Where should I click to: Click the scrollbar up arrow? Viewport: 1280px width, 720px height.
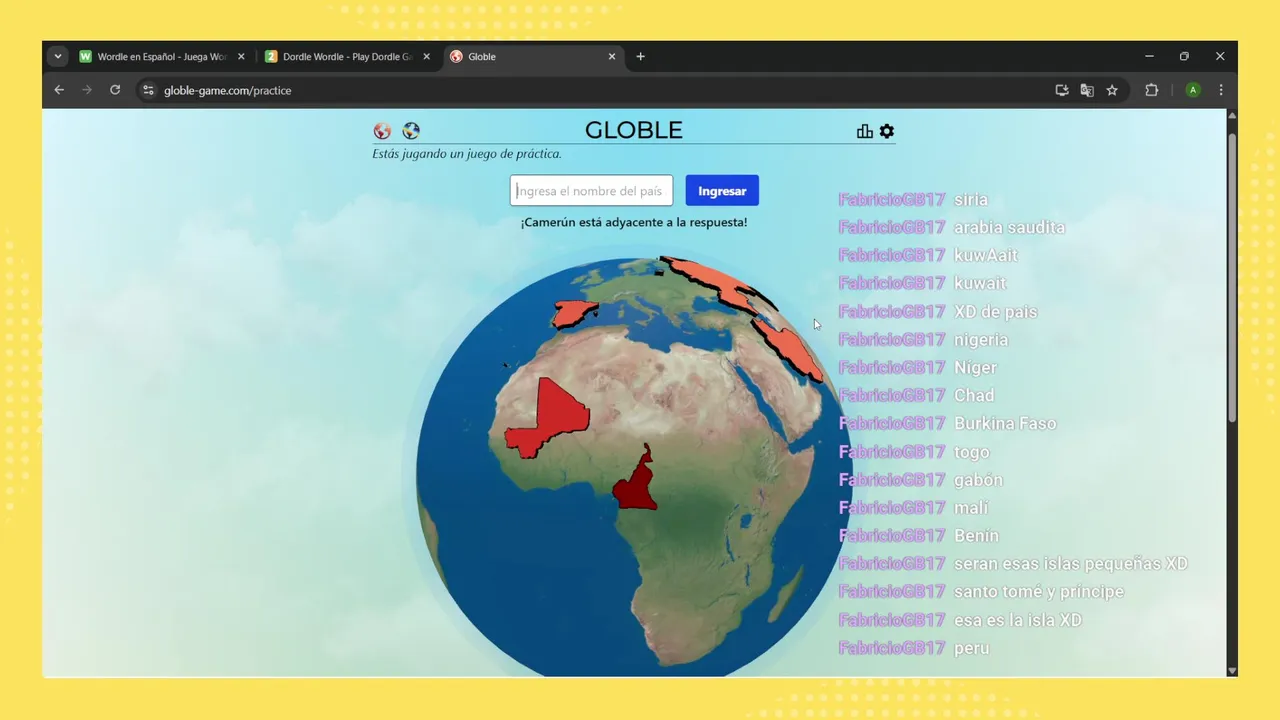coord(1232,115)
